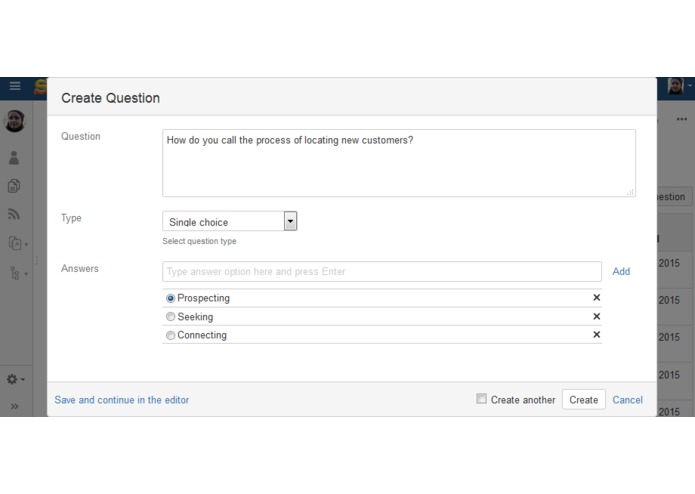Open the page tree icon in sidebar
695x494 pixels.
coord(18,273)
